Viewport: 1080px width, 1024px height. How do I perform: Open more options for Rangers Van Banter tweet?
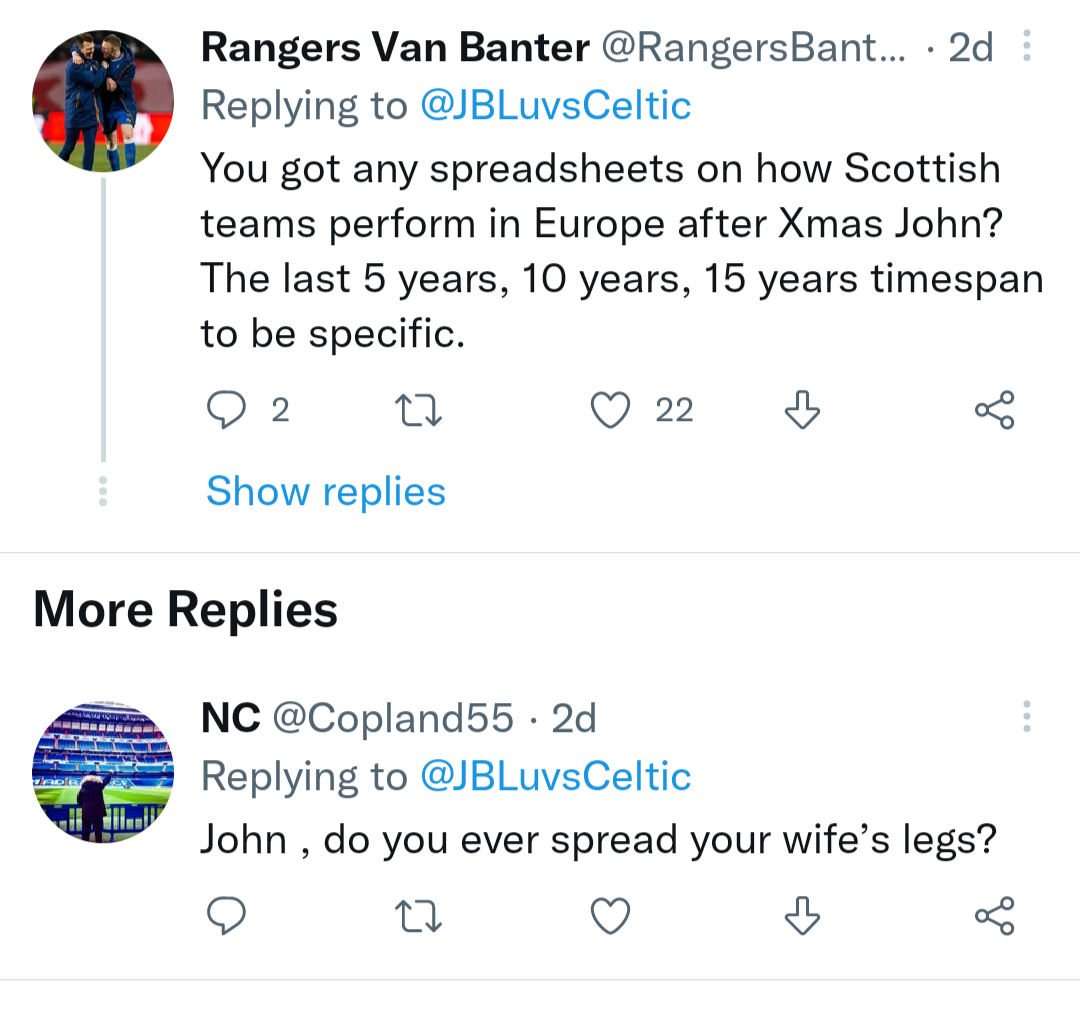pyautogui.click(x=1026, y=48)
